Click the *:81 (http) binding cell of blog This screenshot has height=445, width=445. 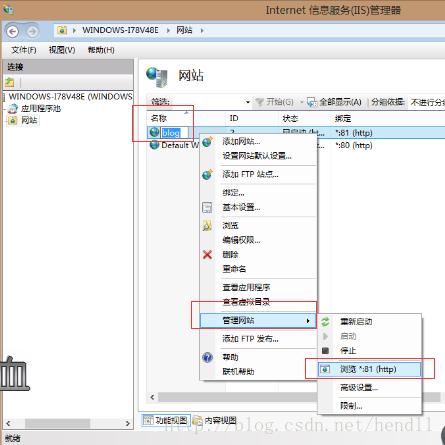354,133
